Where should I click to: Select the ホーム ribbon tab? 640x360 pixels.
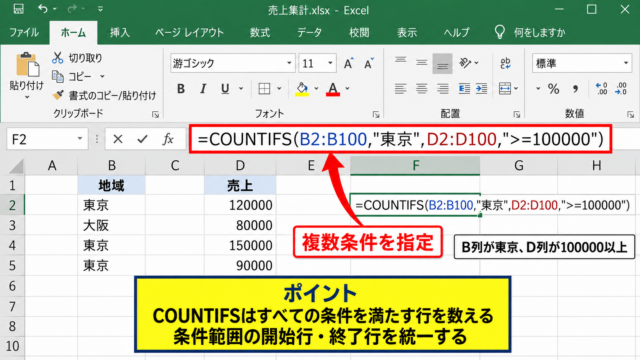(x=73, y=32)
